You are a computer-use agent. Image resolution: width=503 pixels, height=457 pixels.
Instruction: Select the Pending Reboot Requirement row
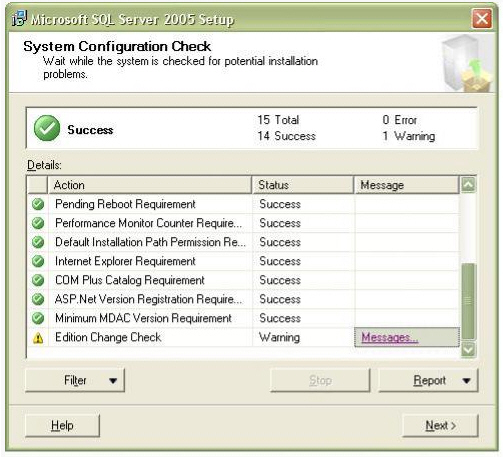(243, 204)
